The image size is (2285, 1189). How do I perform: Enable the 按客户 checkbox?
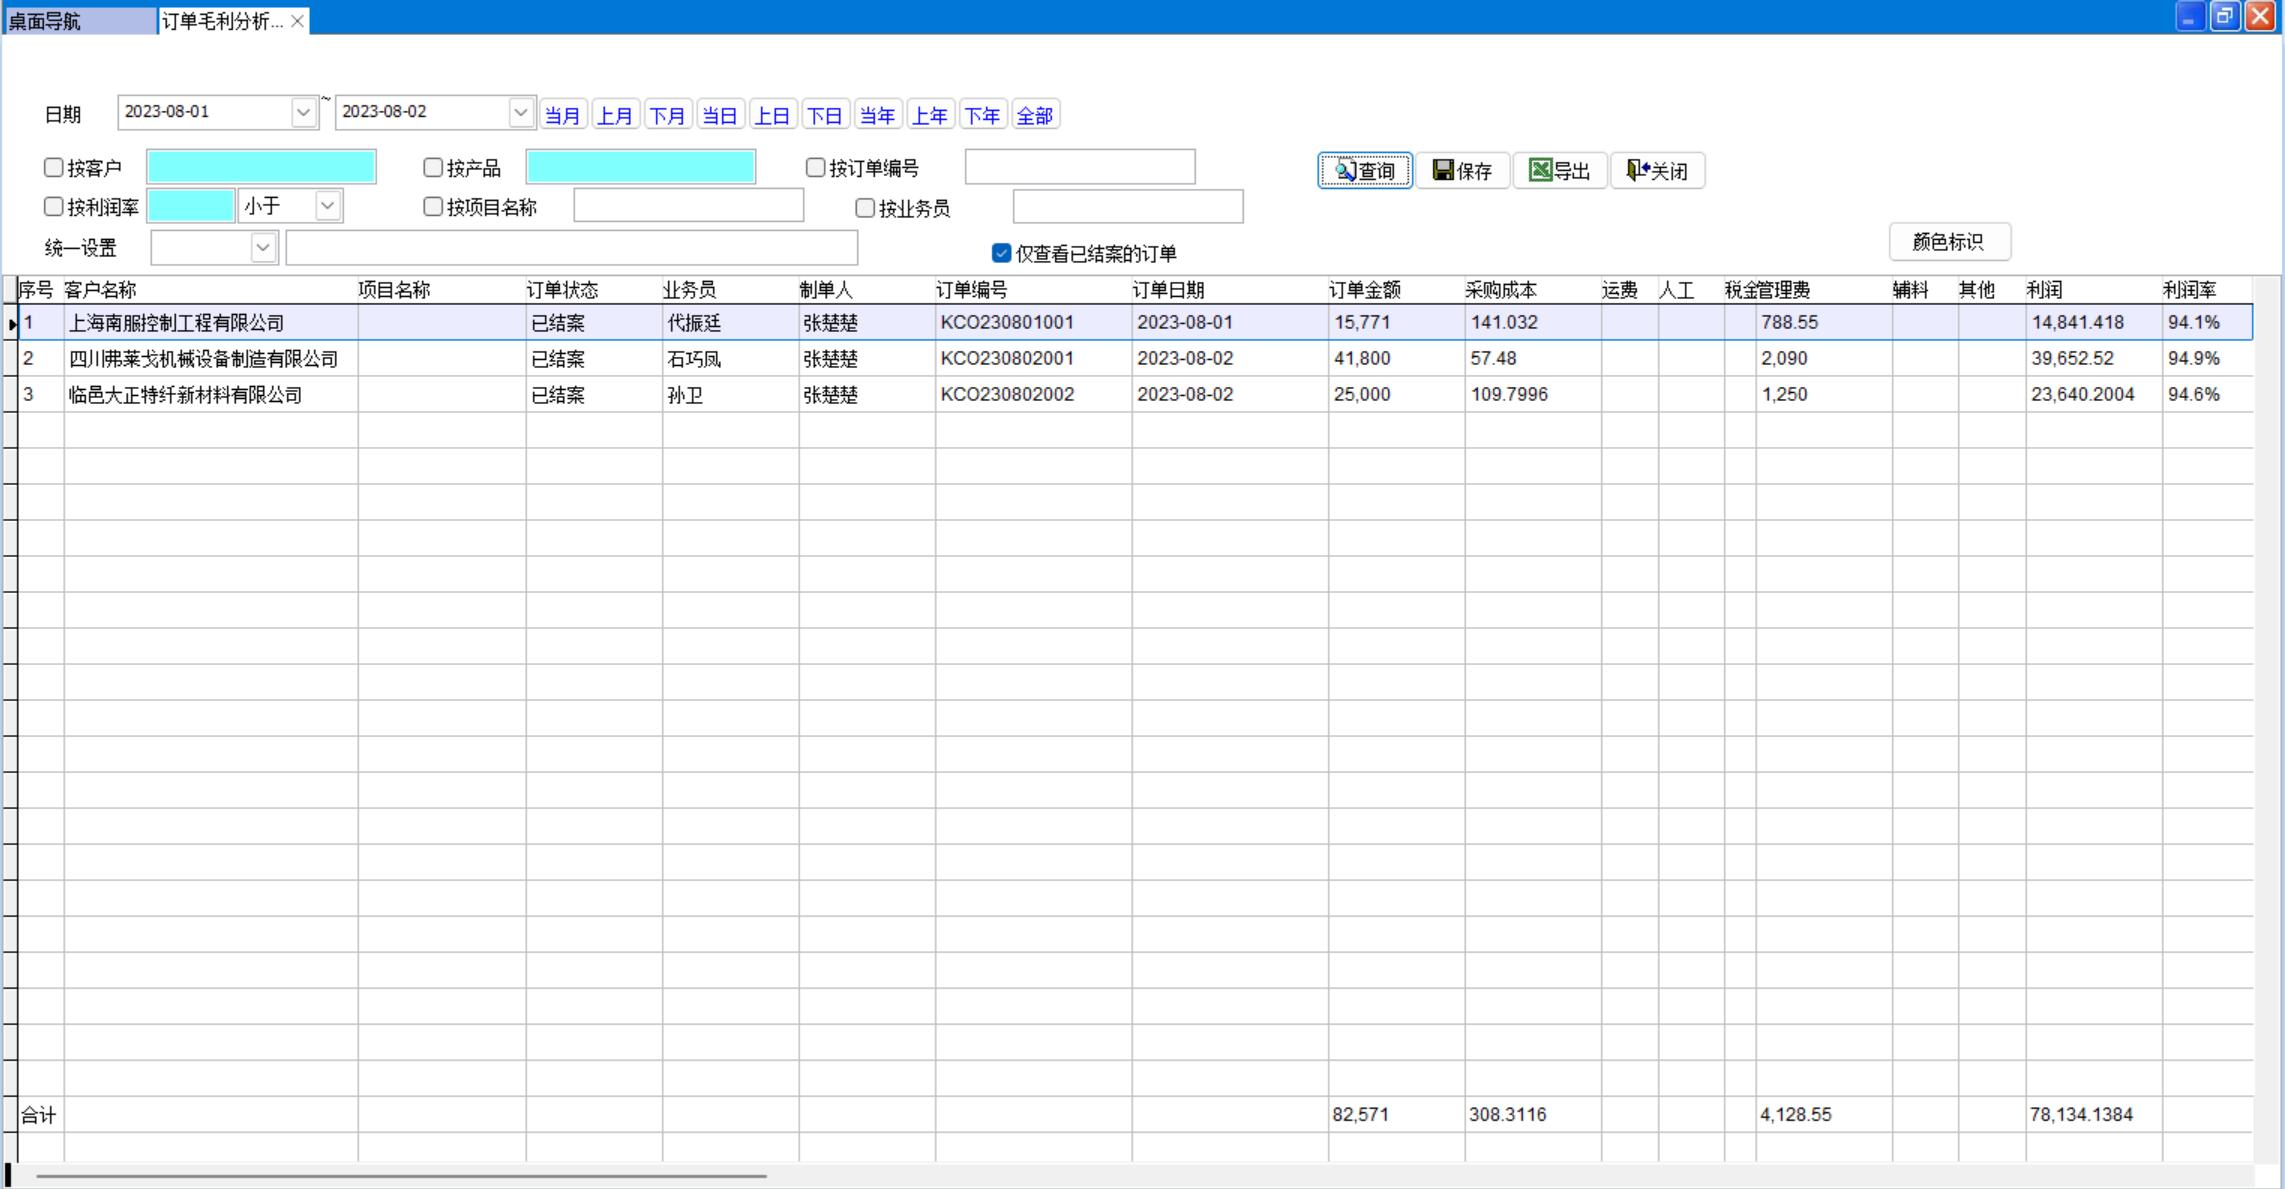[54, 168]
